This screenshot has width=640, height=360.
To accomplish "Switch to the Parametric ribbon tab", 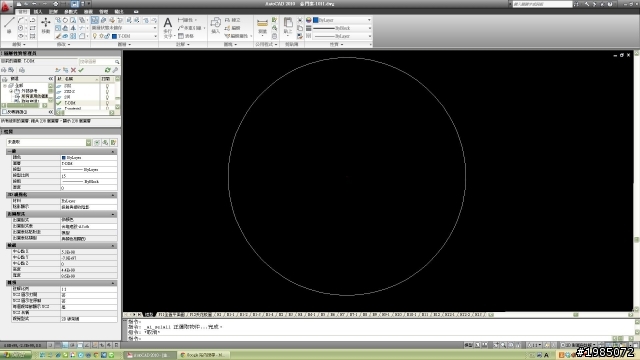I will tap(71, 12).
